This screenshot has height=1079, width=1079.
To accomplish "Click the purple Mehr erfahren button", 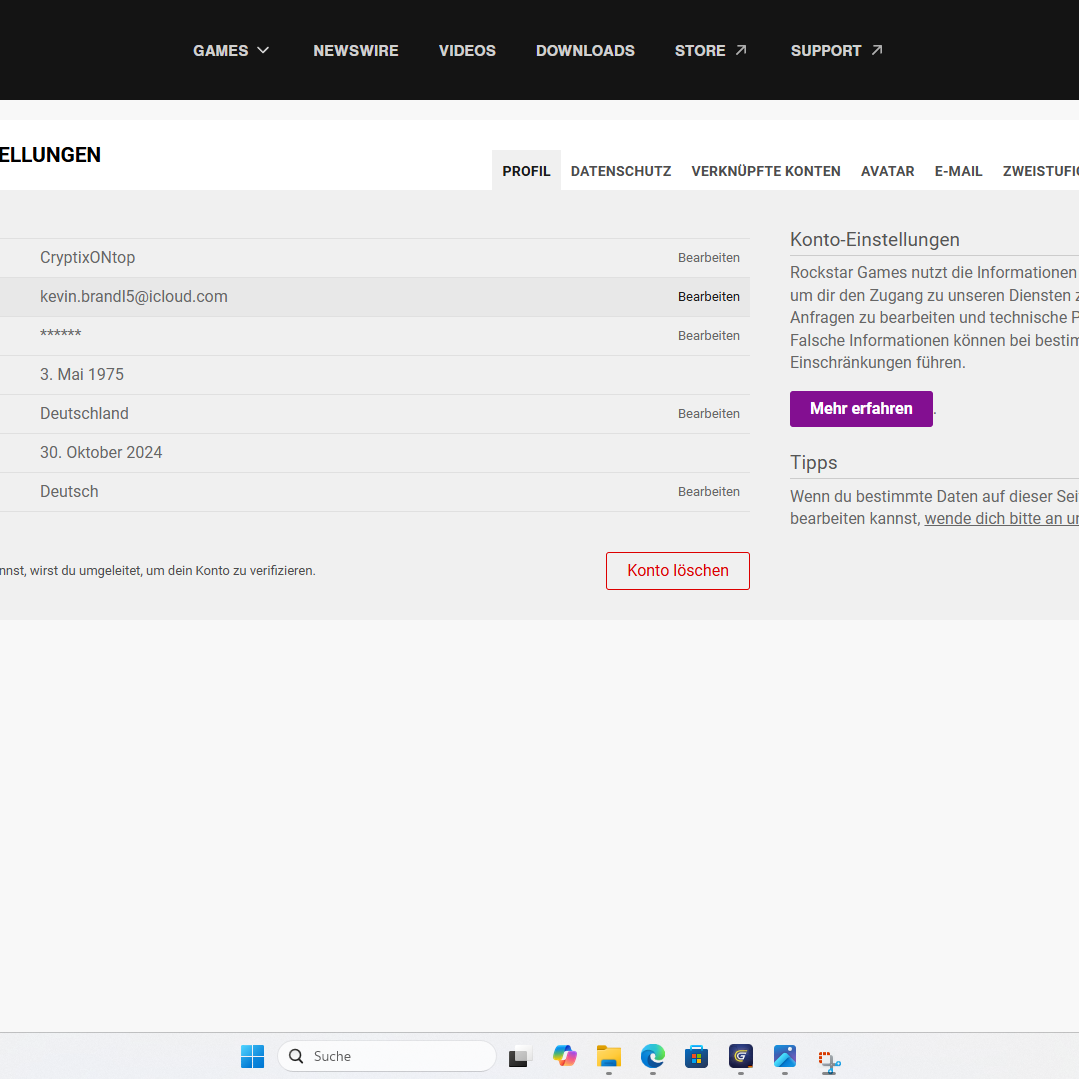I will tap(861, 409).
